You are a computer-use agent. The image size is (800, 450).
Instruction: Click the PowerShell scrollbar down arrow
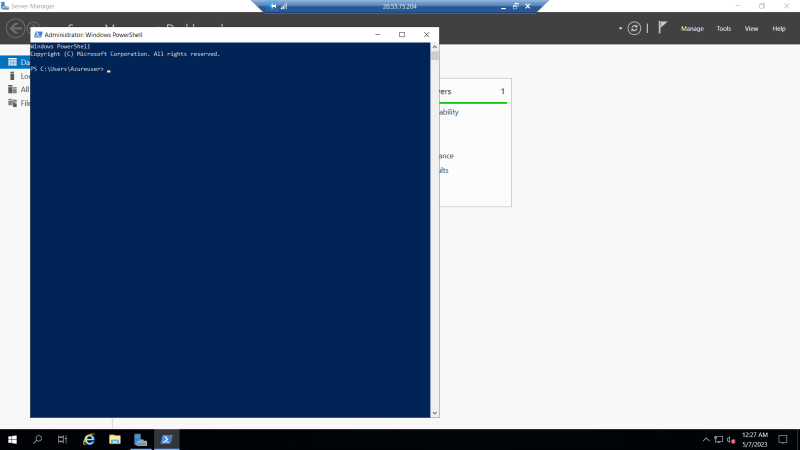click(x=435, y=413)
